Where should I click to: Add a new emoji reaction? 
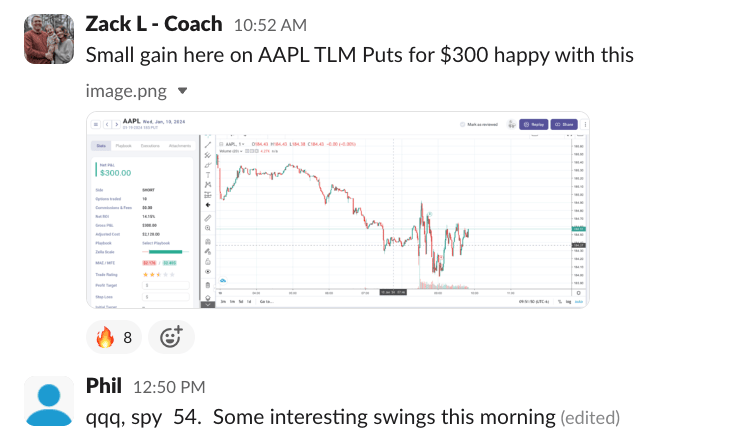(171, 337)
